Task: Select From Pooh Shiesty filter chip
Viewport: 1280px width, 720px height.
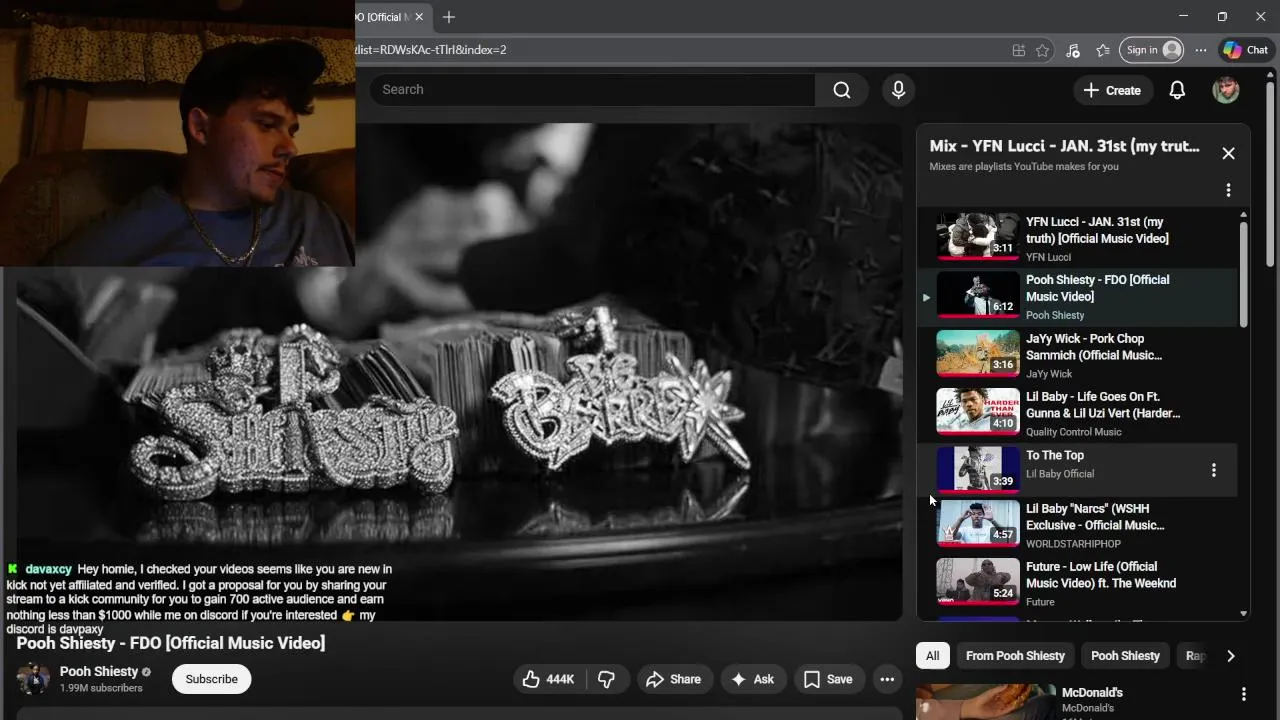Action: pos(1015,656)
